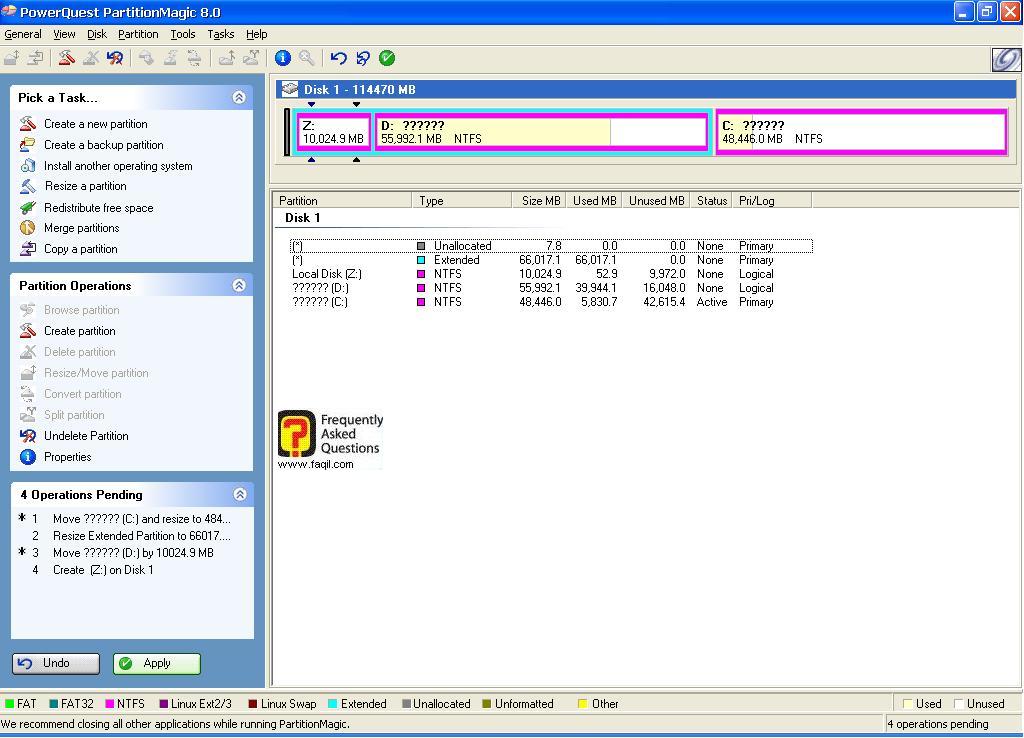Click Create a backup partition link

pos(103,145)
